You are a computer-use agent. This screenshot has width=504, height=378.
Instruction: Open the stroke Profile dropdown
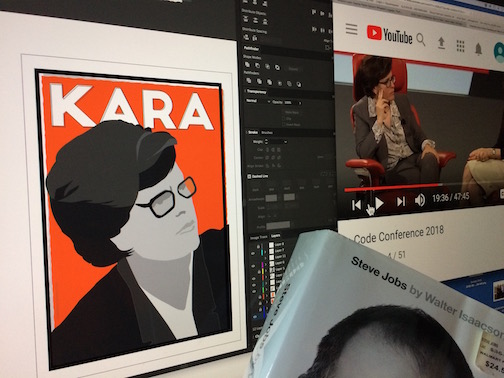(278, 225)
